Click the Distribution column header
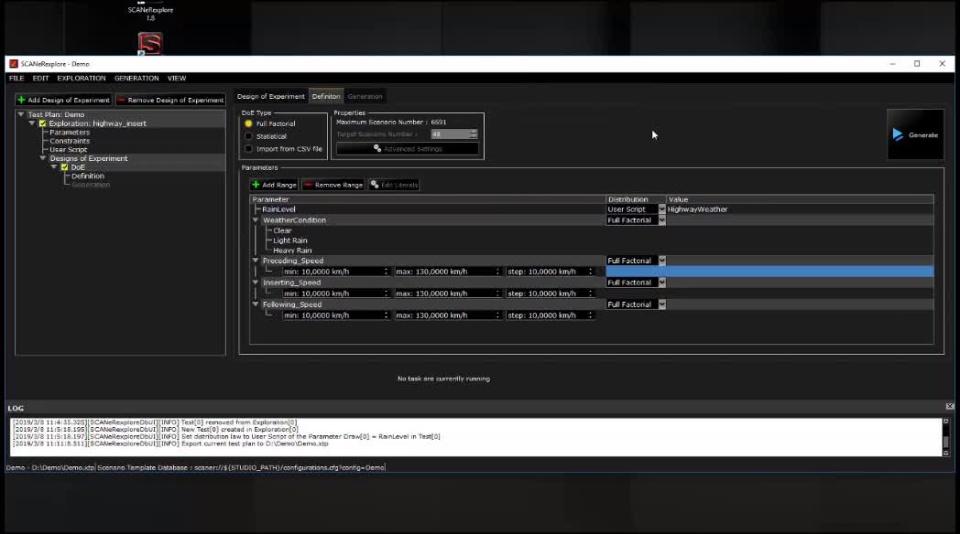960x534 pixels. click(x=636, y=200)
